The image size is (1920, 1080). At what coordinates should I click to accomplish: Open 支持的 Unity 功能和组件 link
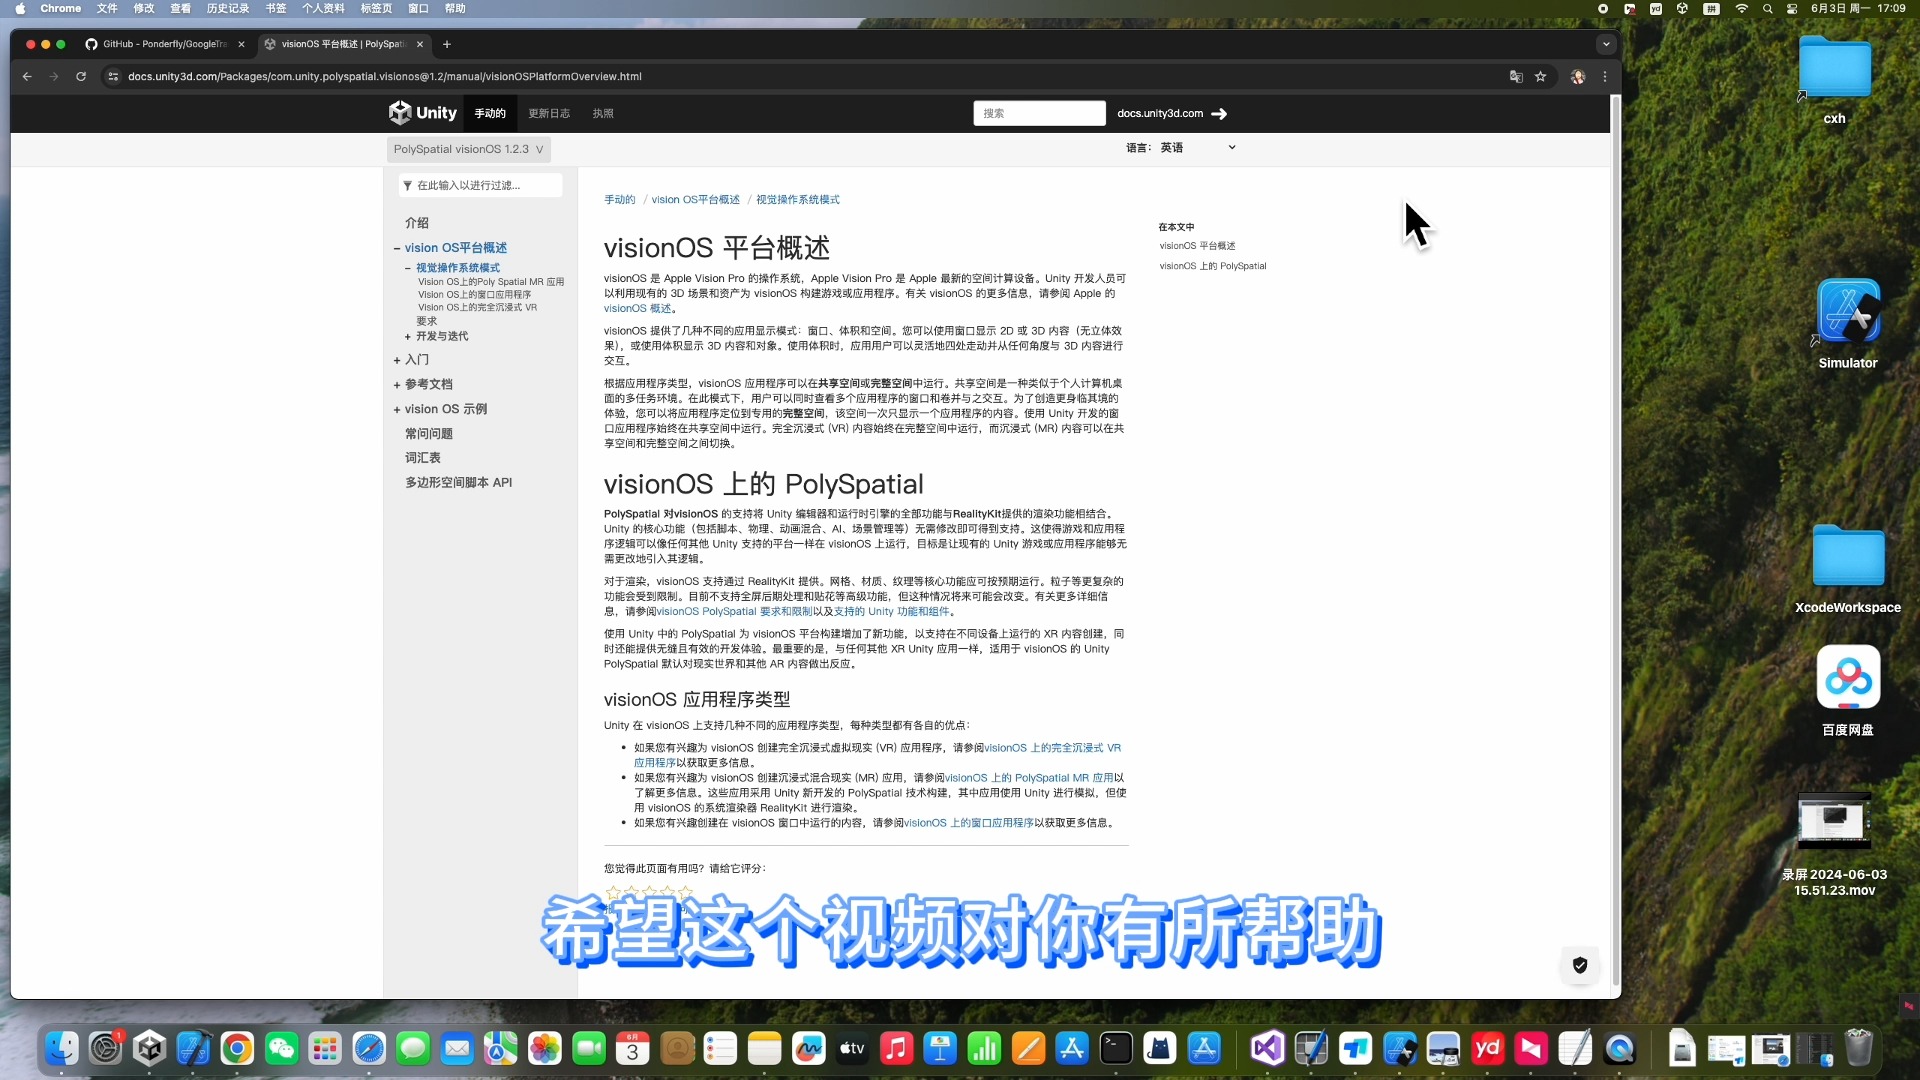tap(891, 612)
